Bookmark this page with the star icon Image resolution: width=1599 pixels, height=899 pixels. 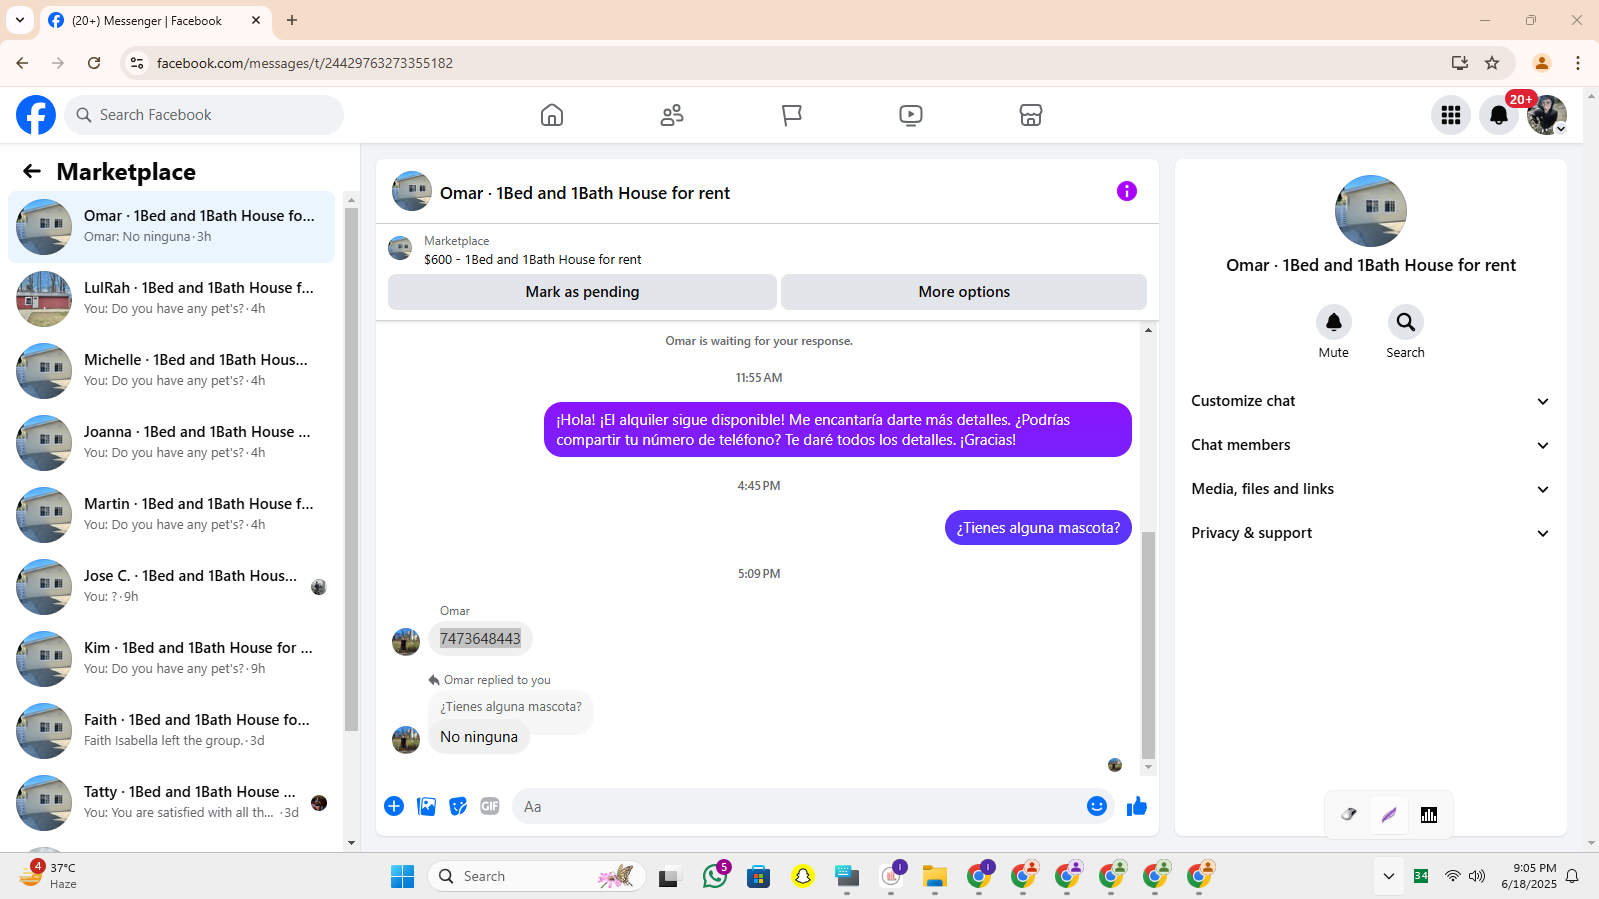[x=1492, y=63]
